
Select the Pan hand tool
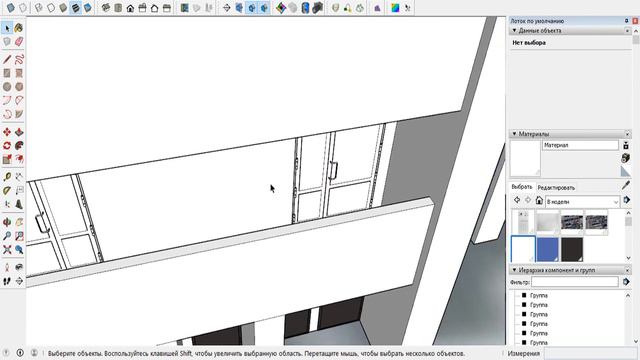click(x=19, y=222)
